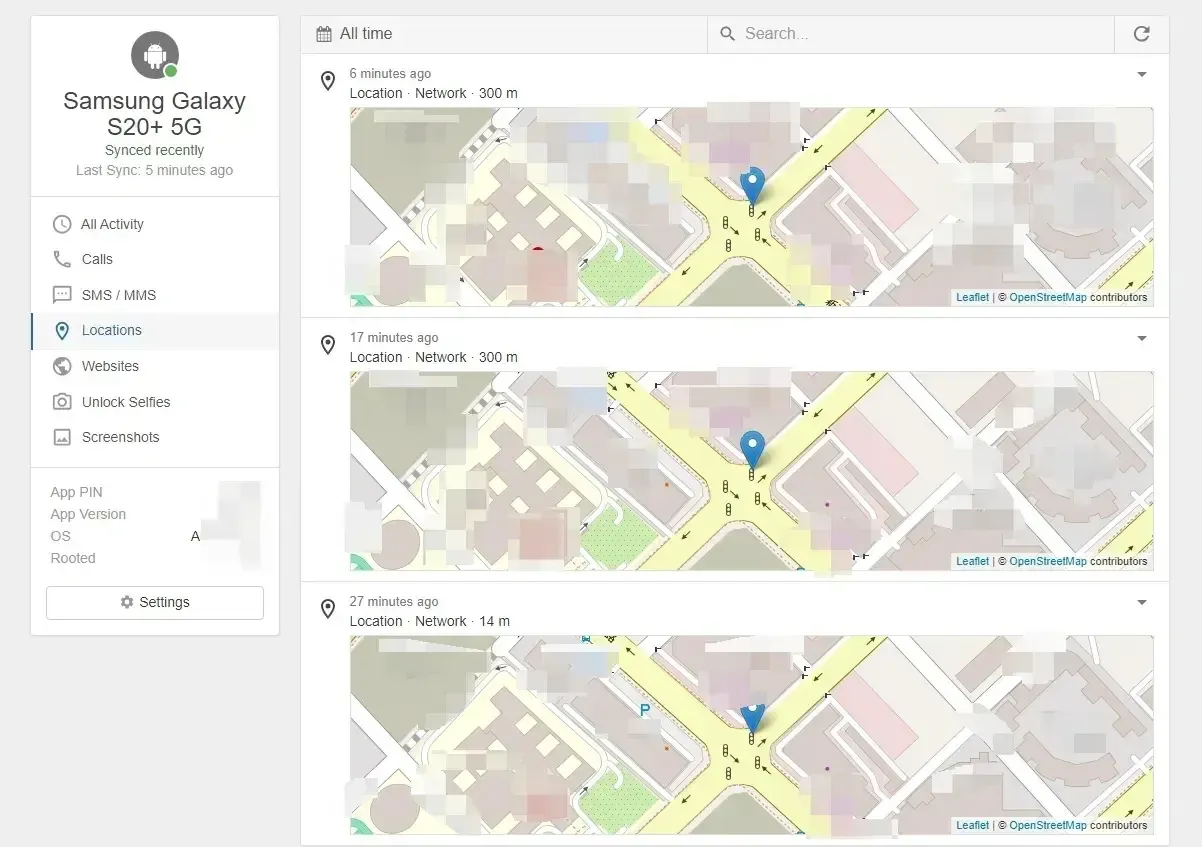Expand the 17 minutes ago entry dropdown arrow
The width and height of the screenshot is (1202, 847).
coord(1142,338)
